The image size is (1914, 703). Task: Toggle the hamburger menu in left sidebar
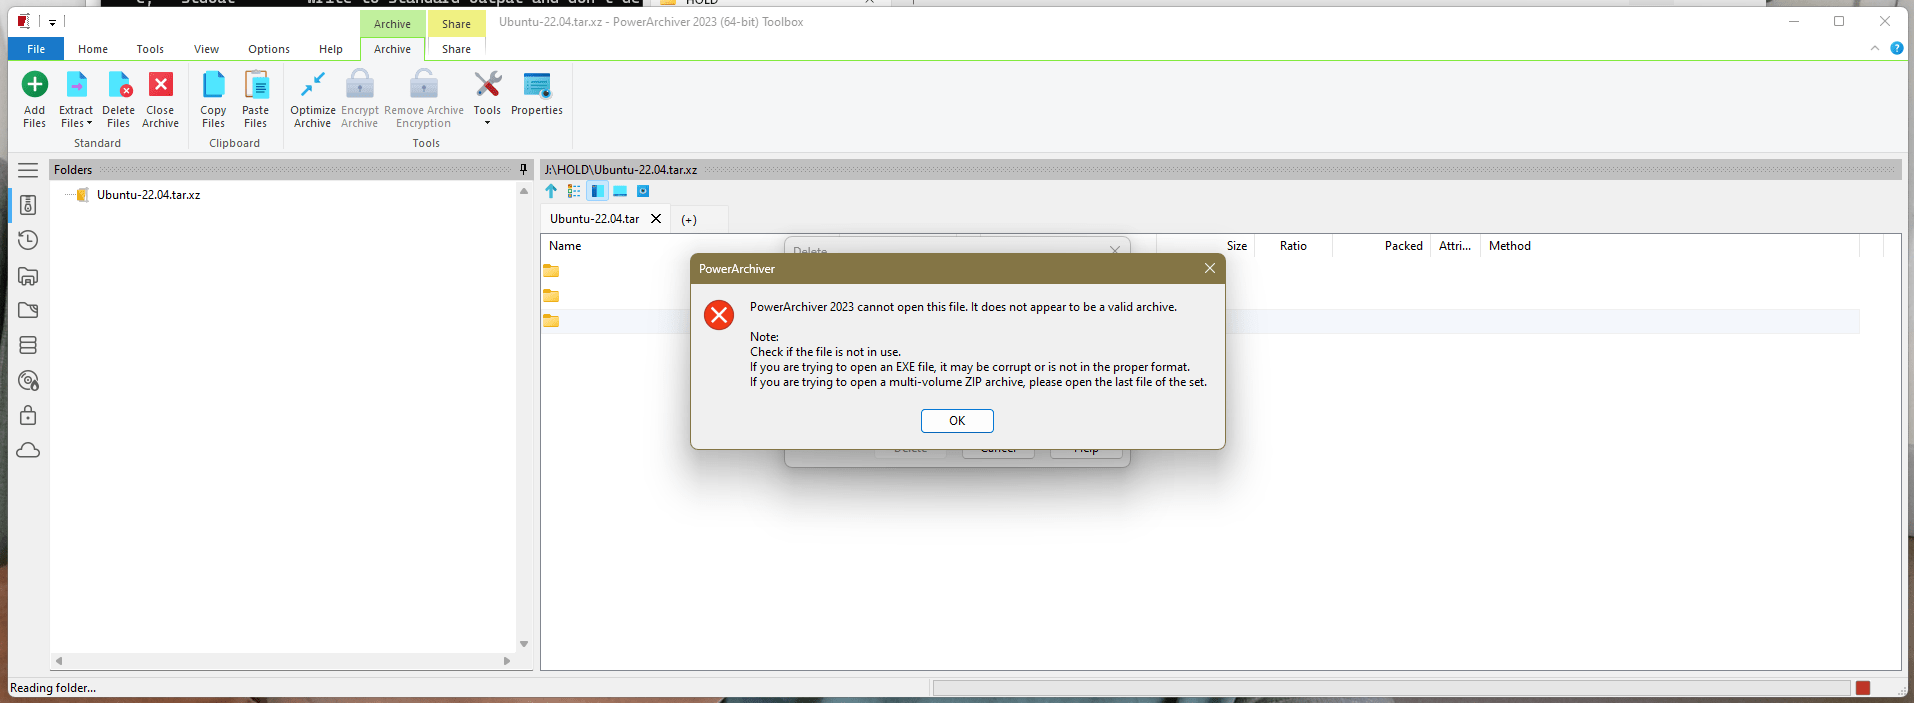pyautogui.click(x=28, y=170)
